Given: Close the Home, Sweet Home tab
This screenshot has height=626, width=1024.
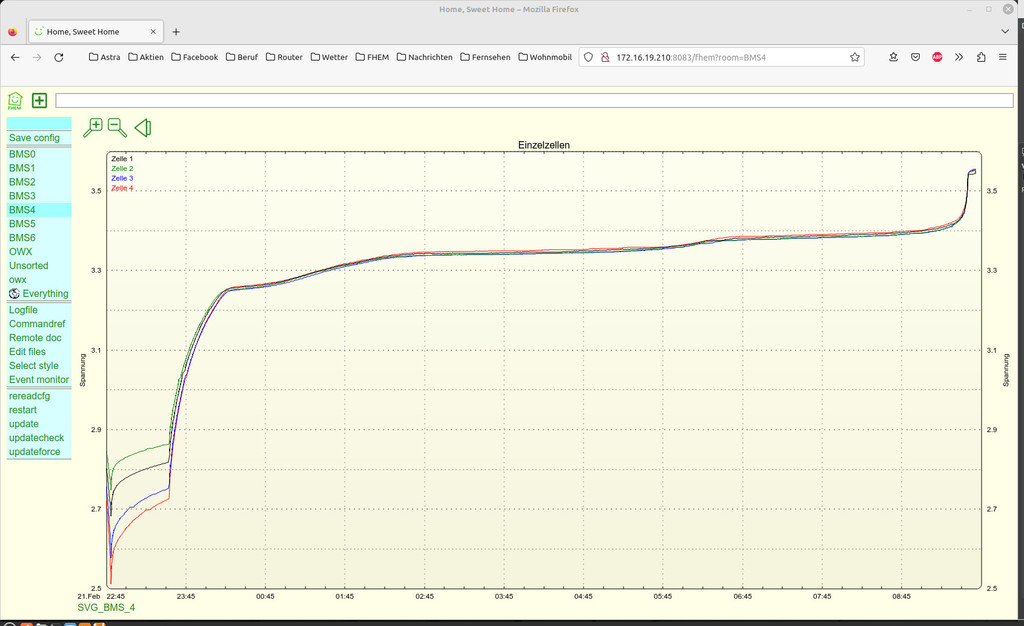Looking at the screenshot, I should click(153, 31).
